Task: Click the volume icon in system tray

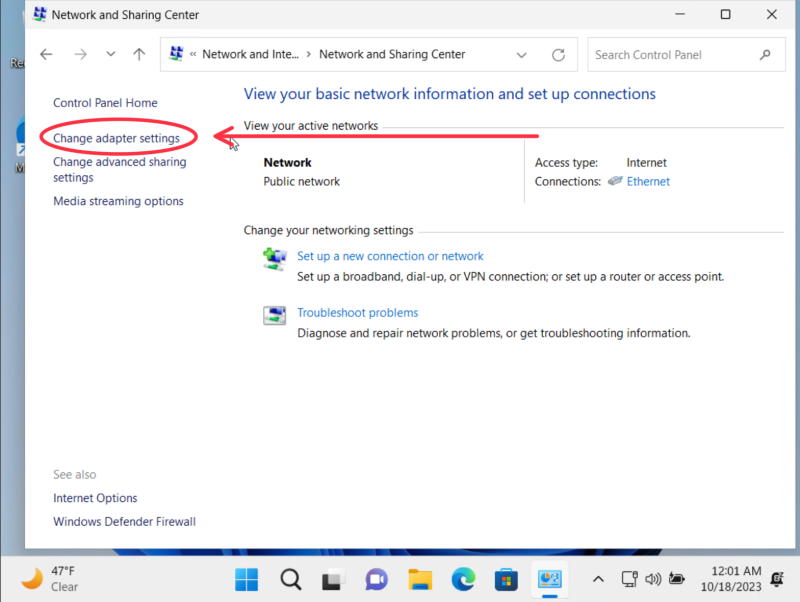Action: (x=653, y=579)
